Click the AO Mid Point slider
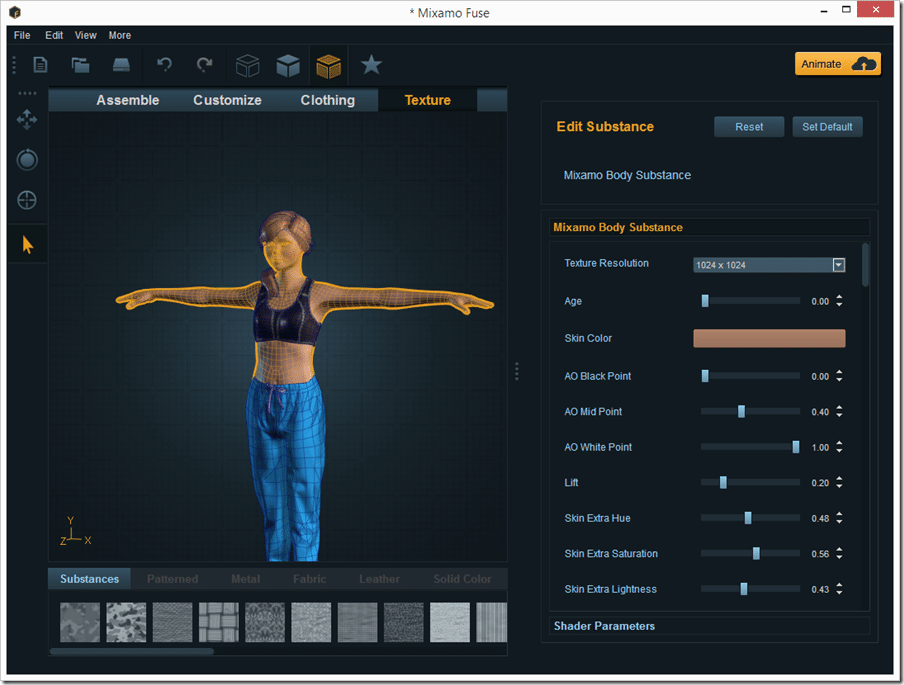 click(x=750, y=412)
